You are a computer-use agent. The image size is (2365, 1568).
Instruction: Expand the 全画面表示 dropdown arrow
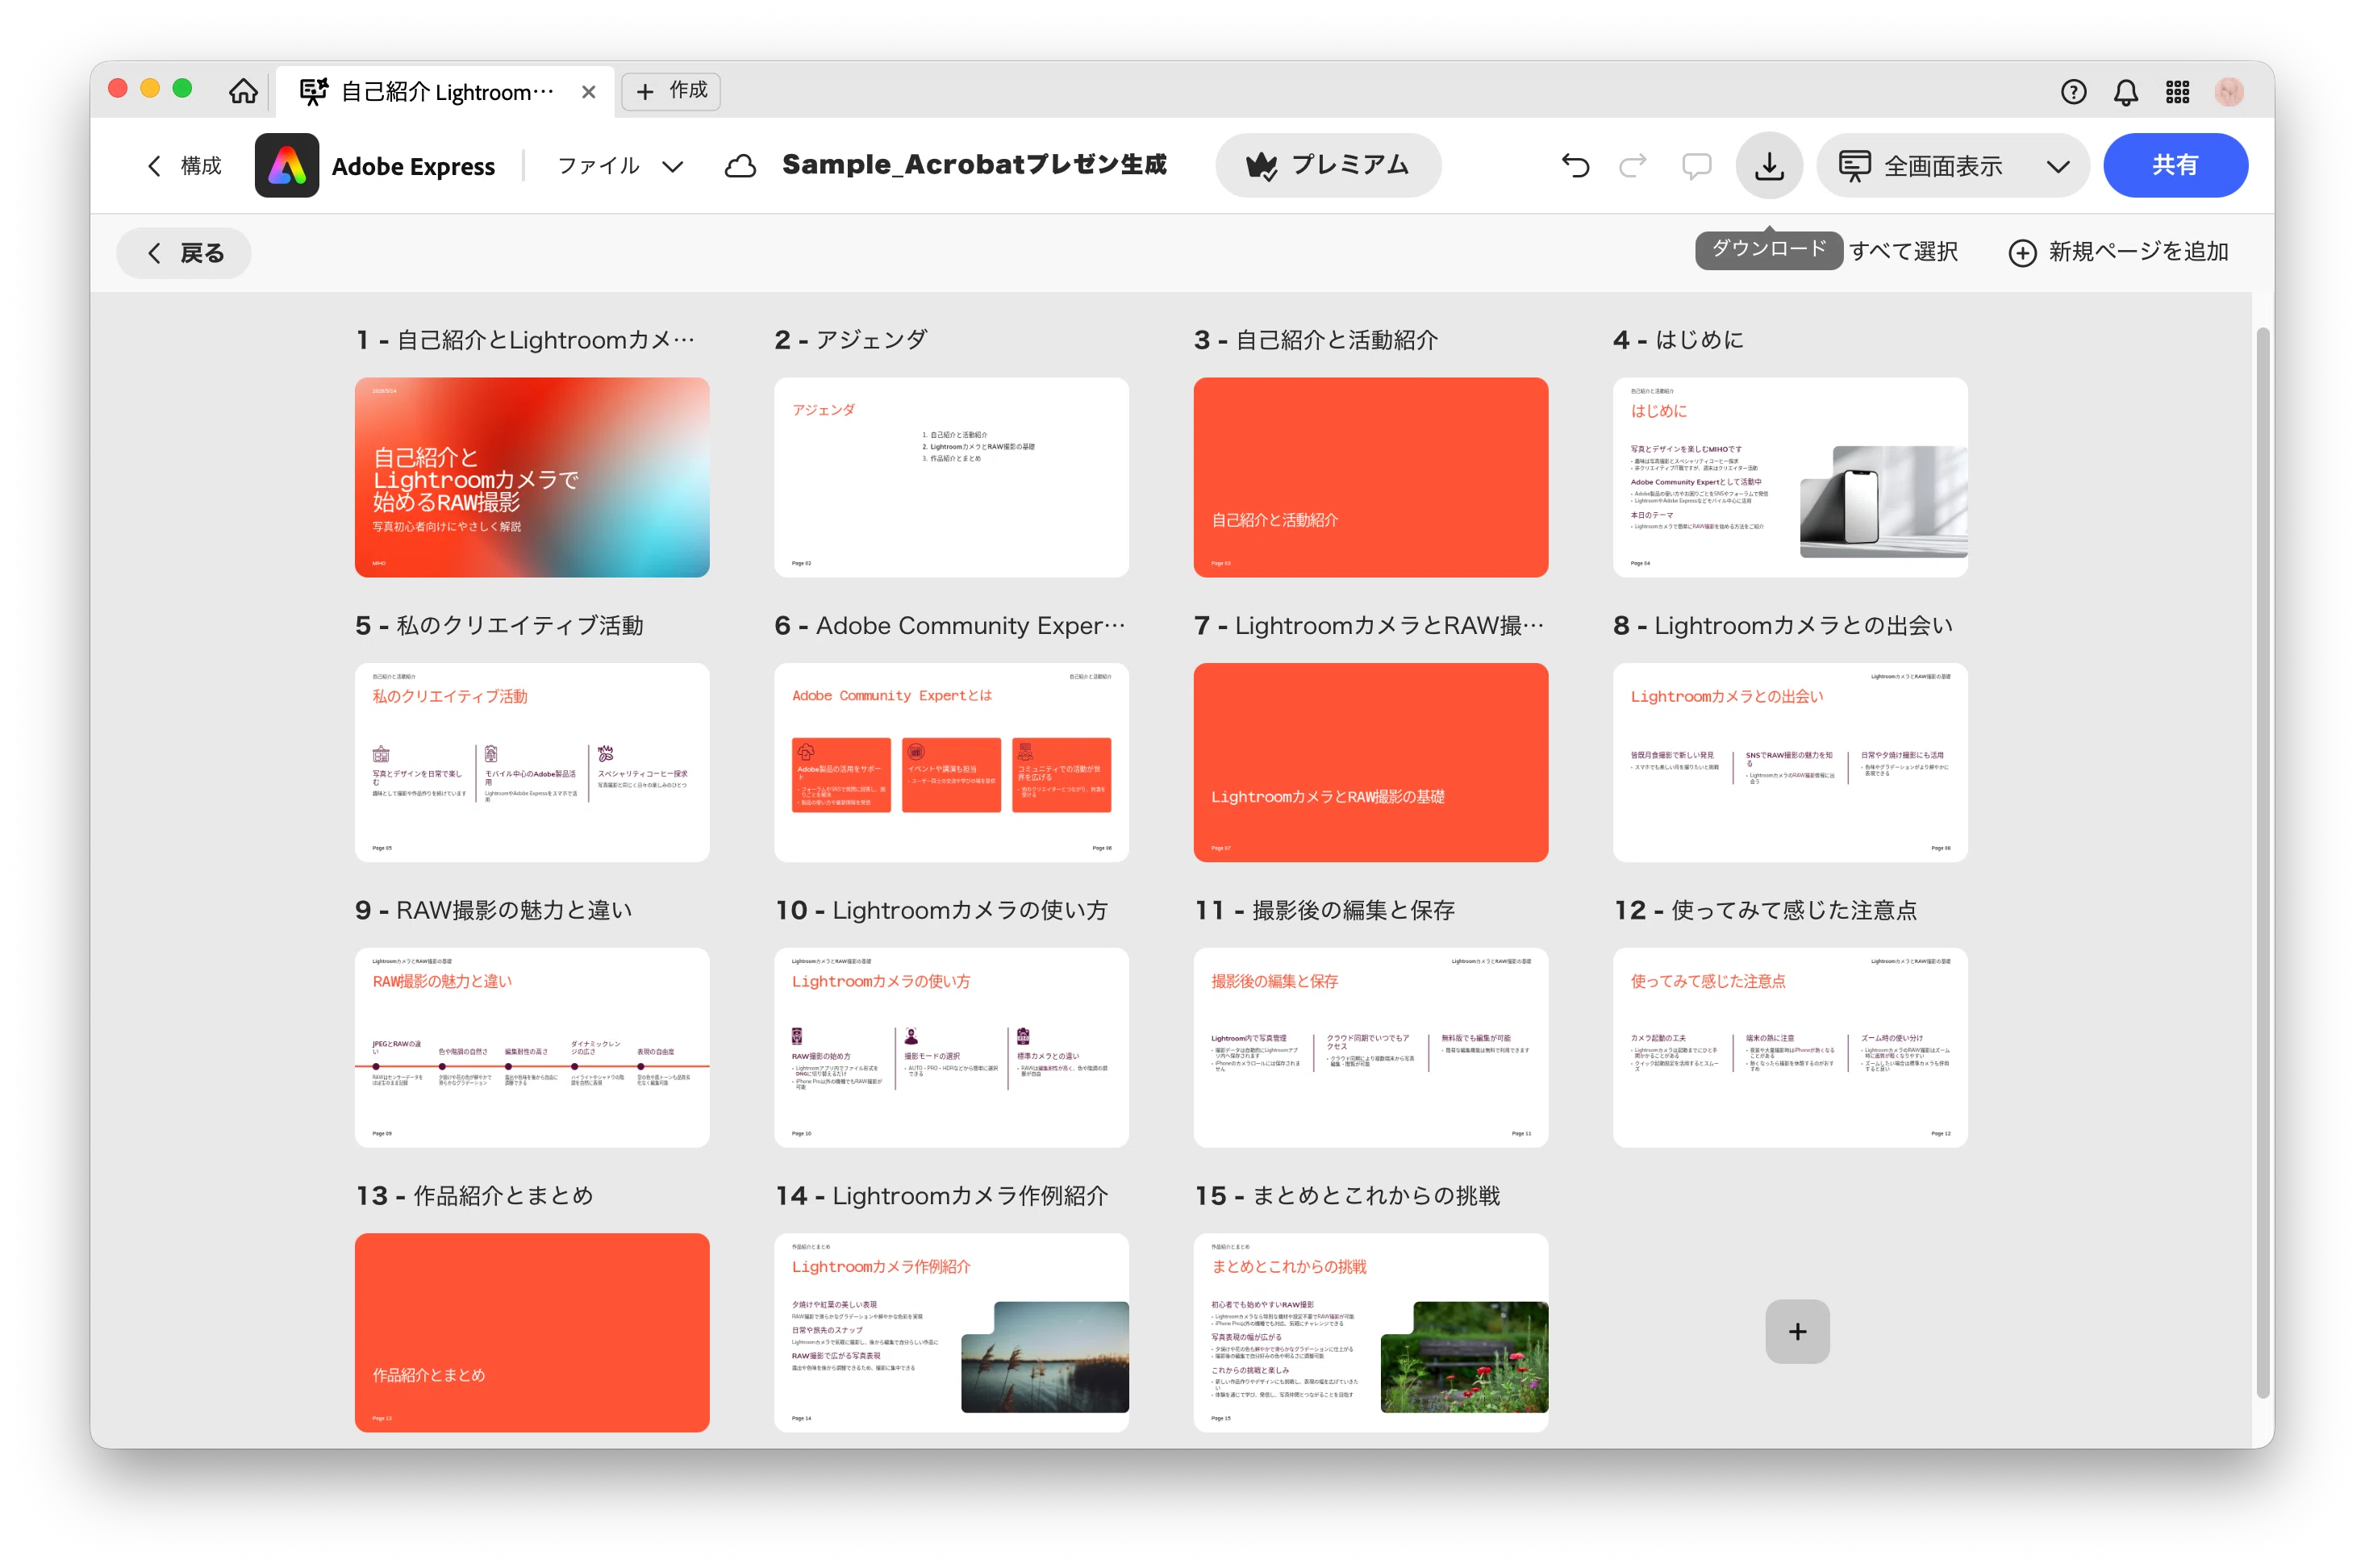pos(2057,166)
